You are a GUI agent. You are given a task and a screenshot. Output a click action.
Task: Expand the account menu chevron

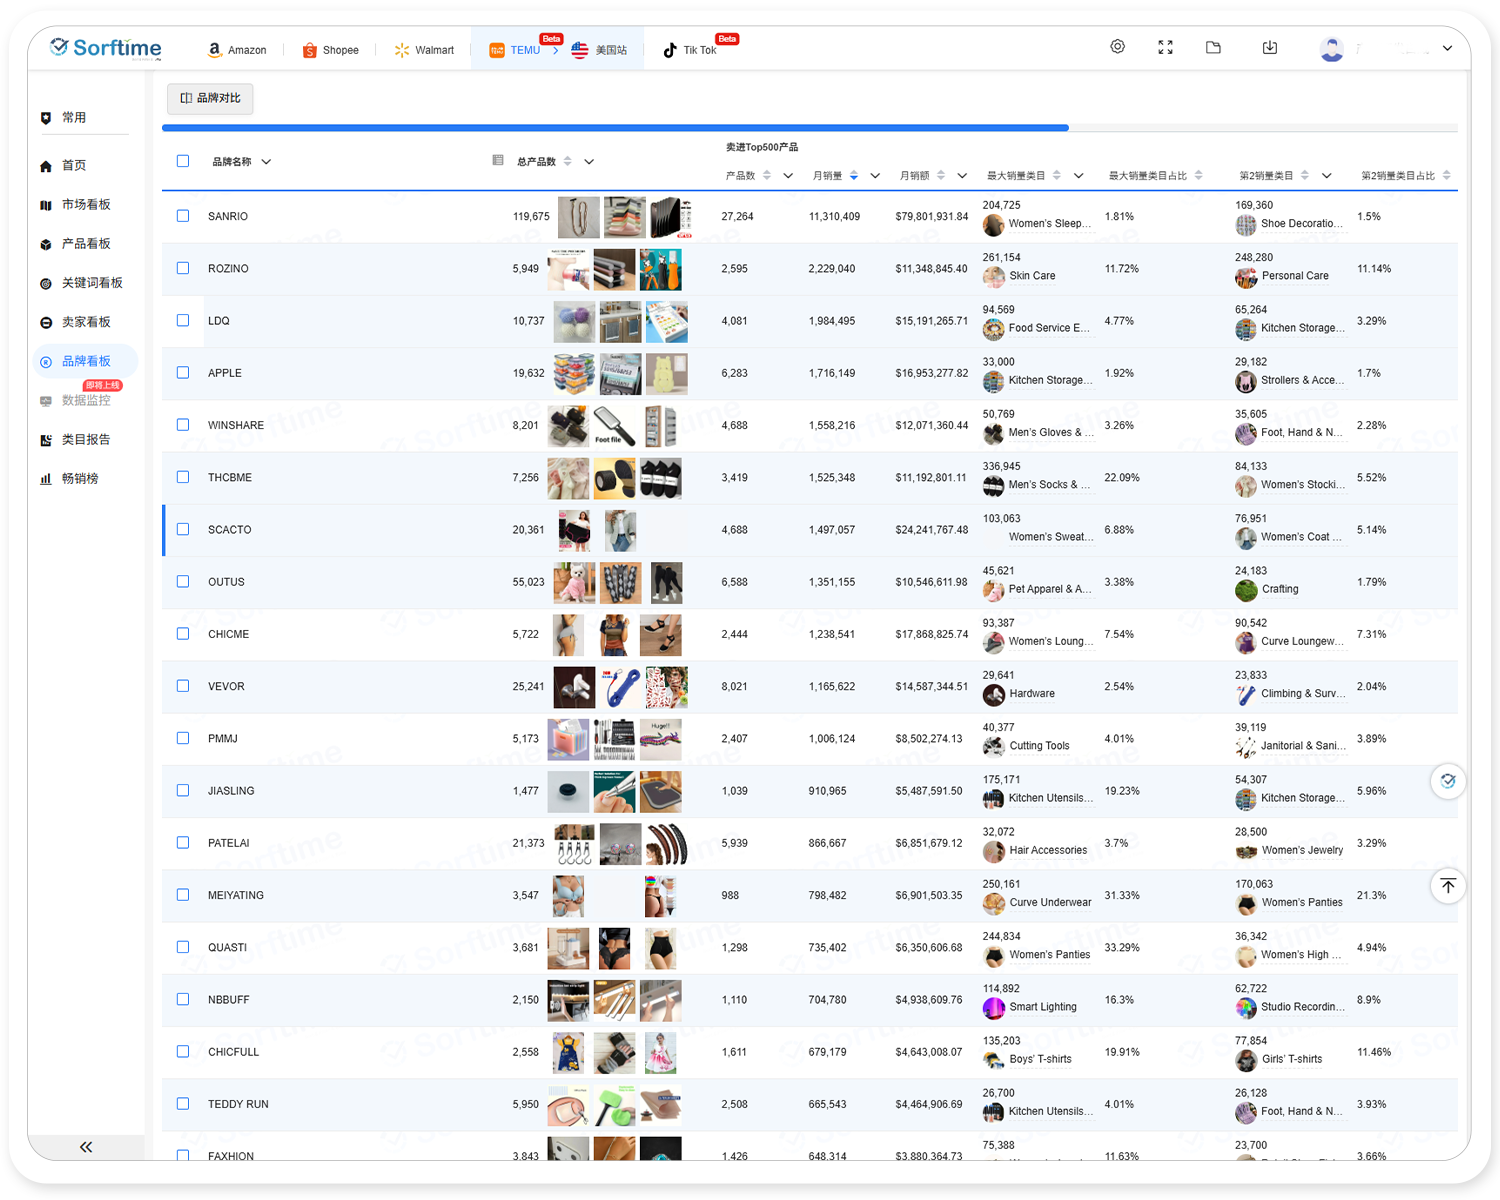(x=1447, y=48)
